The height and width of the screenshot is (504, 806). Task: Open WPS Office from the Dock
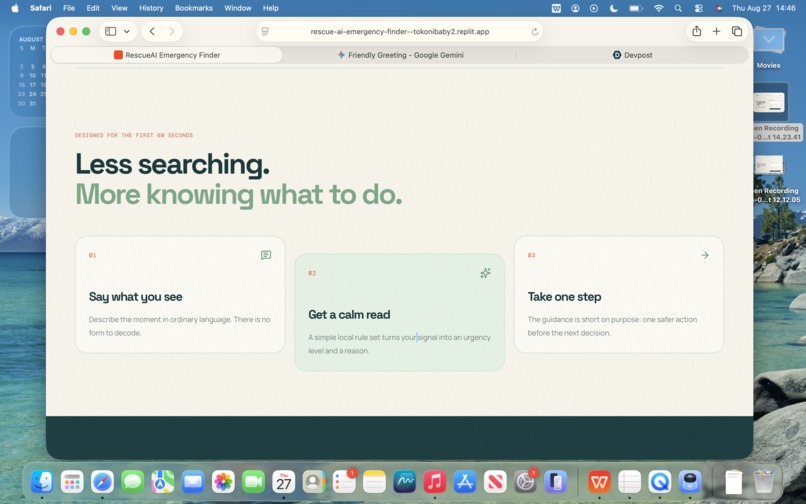coord(599,482)
